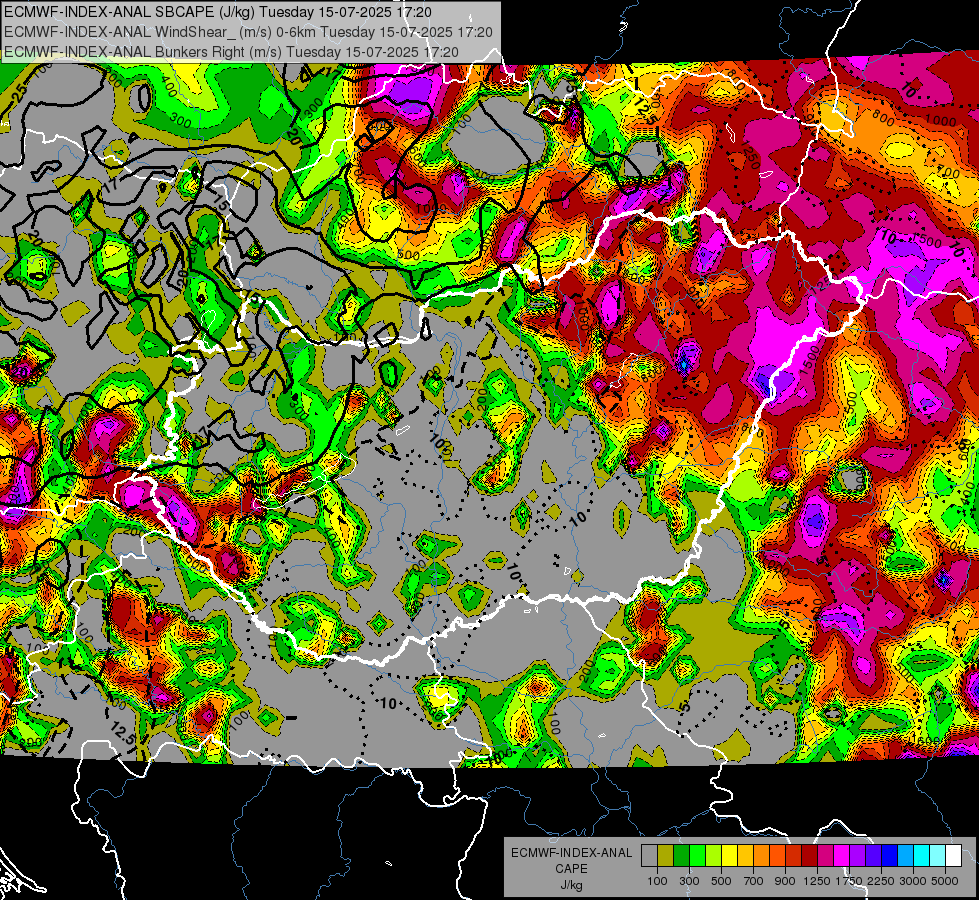The width and height of the screenshot is (979, 900).
Task: Select the dark green legend swatch before 300
Action: pyautogui.click(x=681, y=855)
